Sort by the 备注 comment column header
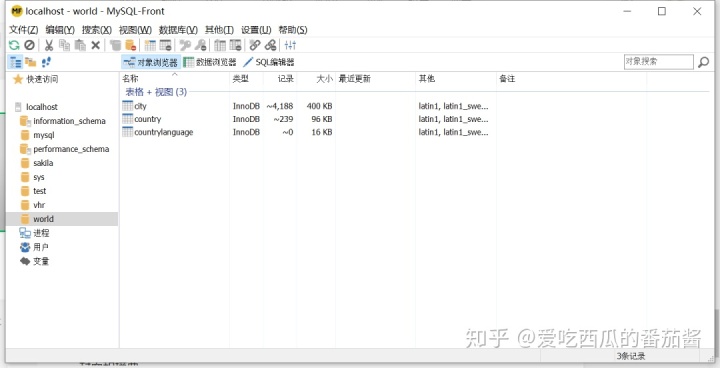720x368 pixels. click(571, 79)
